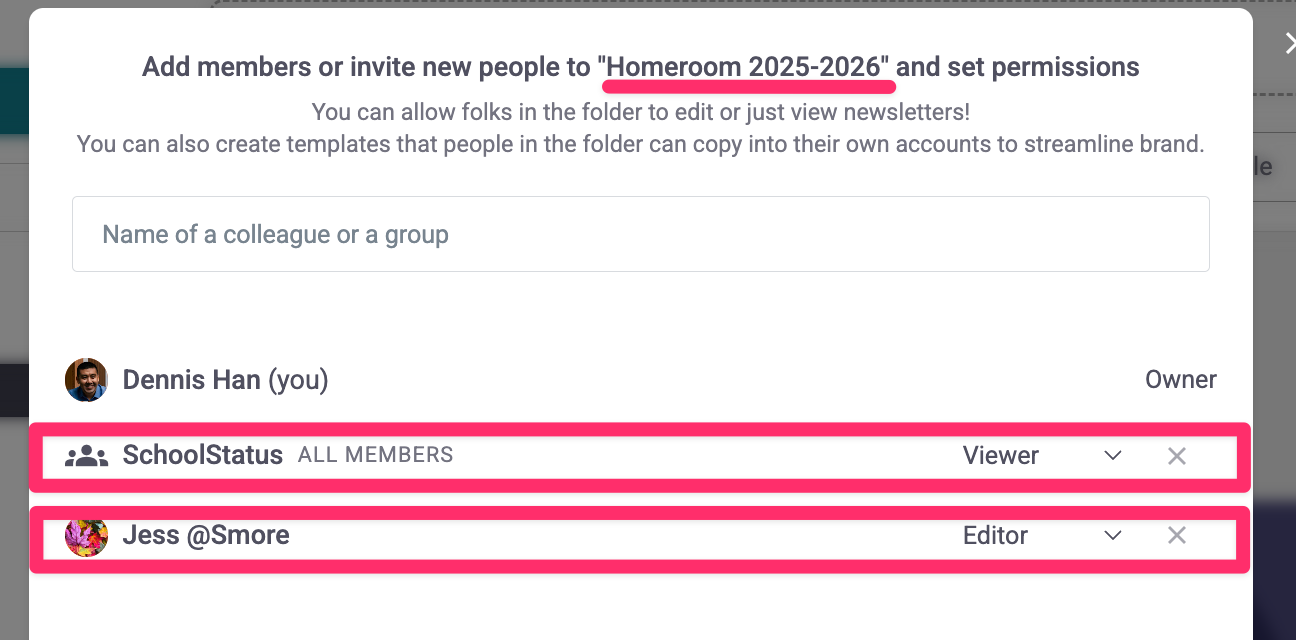This screenshot has width=1296, height=640.
Task: Click the Editor permission label
Action: (x=995, y=536)
